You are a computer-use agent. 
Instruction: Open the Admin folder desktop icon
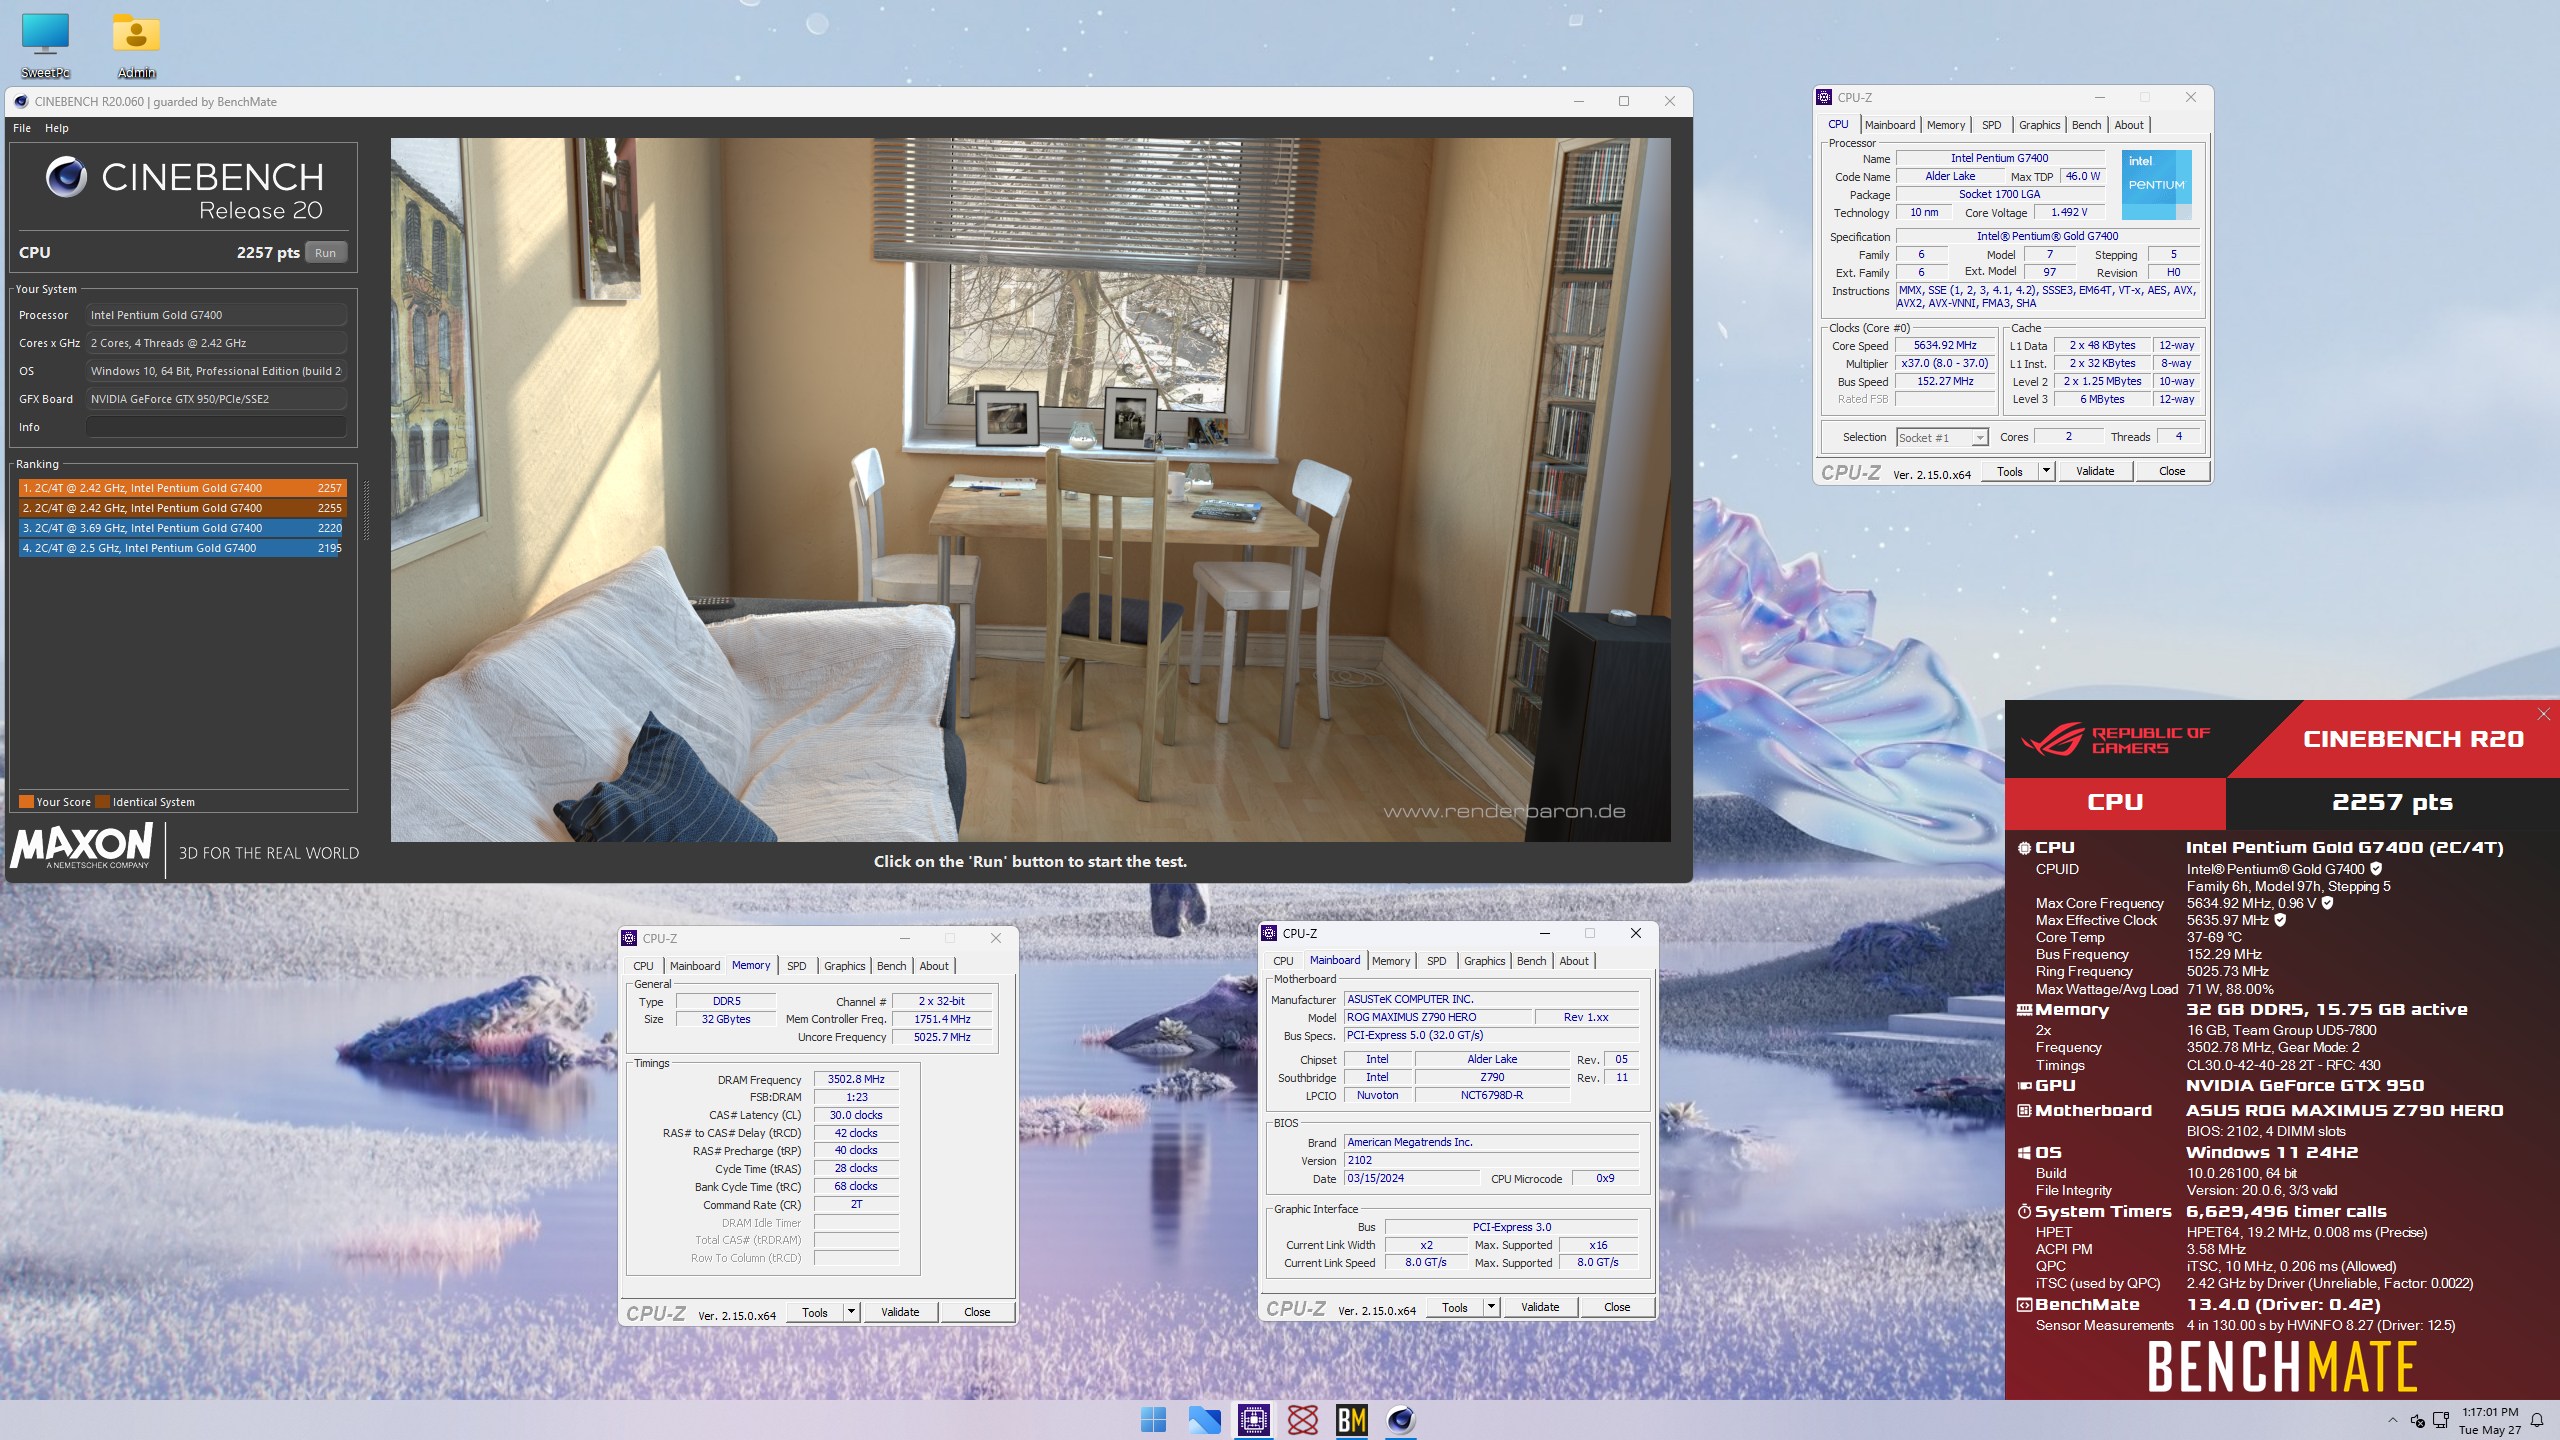[x=136, y=44]
